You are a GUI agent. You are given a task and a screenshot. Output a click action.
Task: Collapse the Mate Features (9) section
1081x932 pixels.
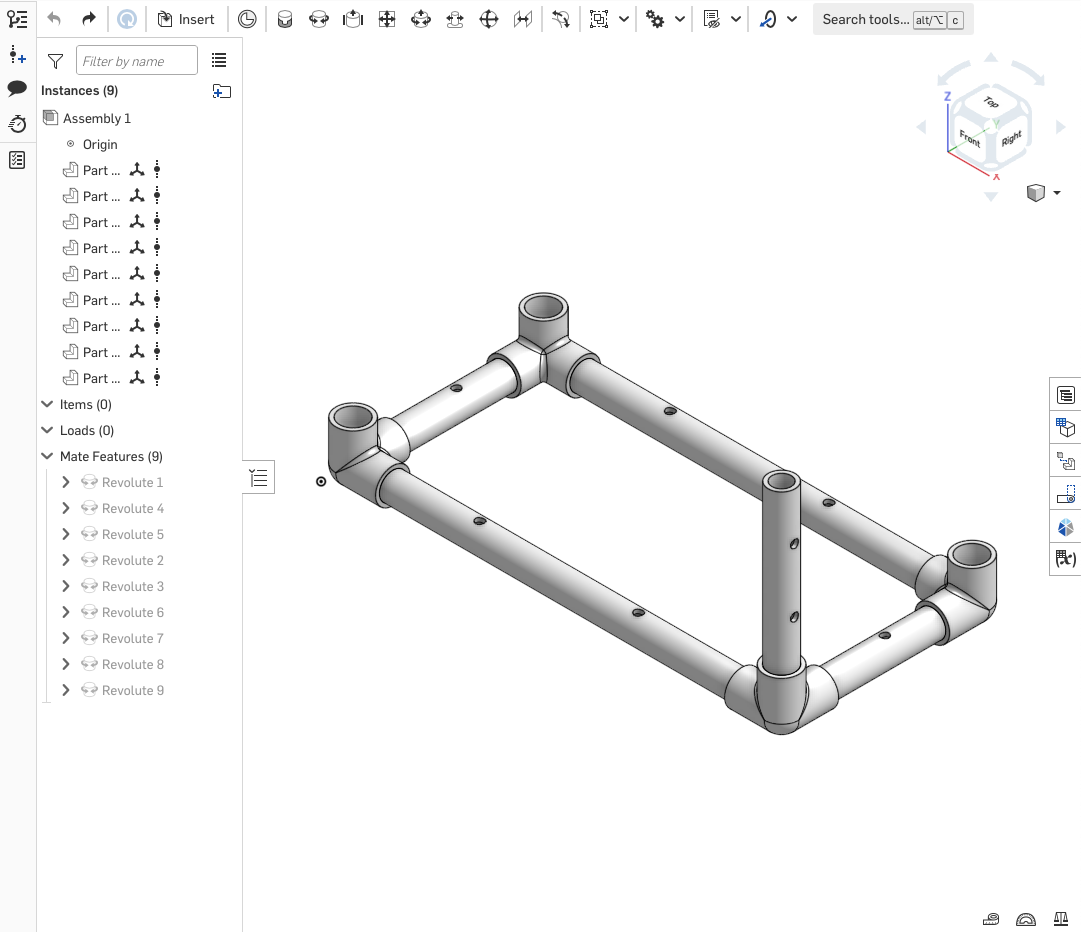[47, 456]
